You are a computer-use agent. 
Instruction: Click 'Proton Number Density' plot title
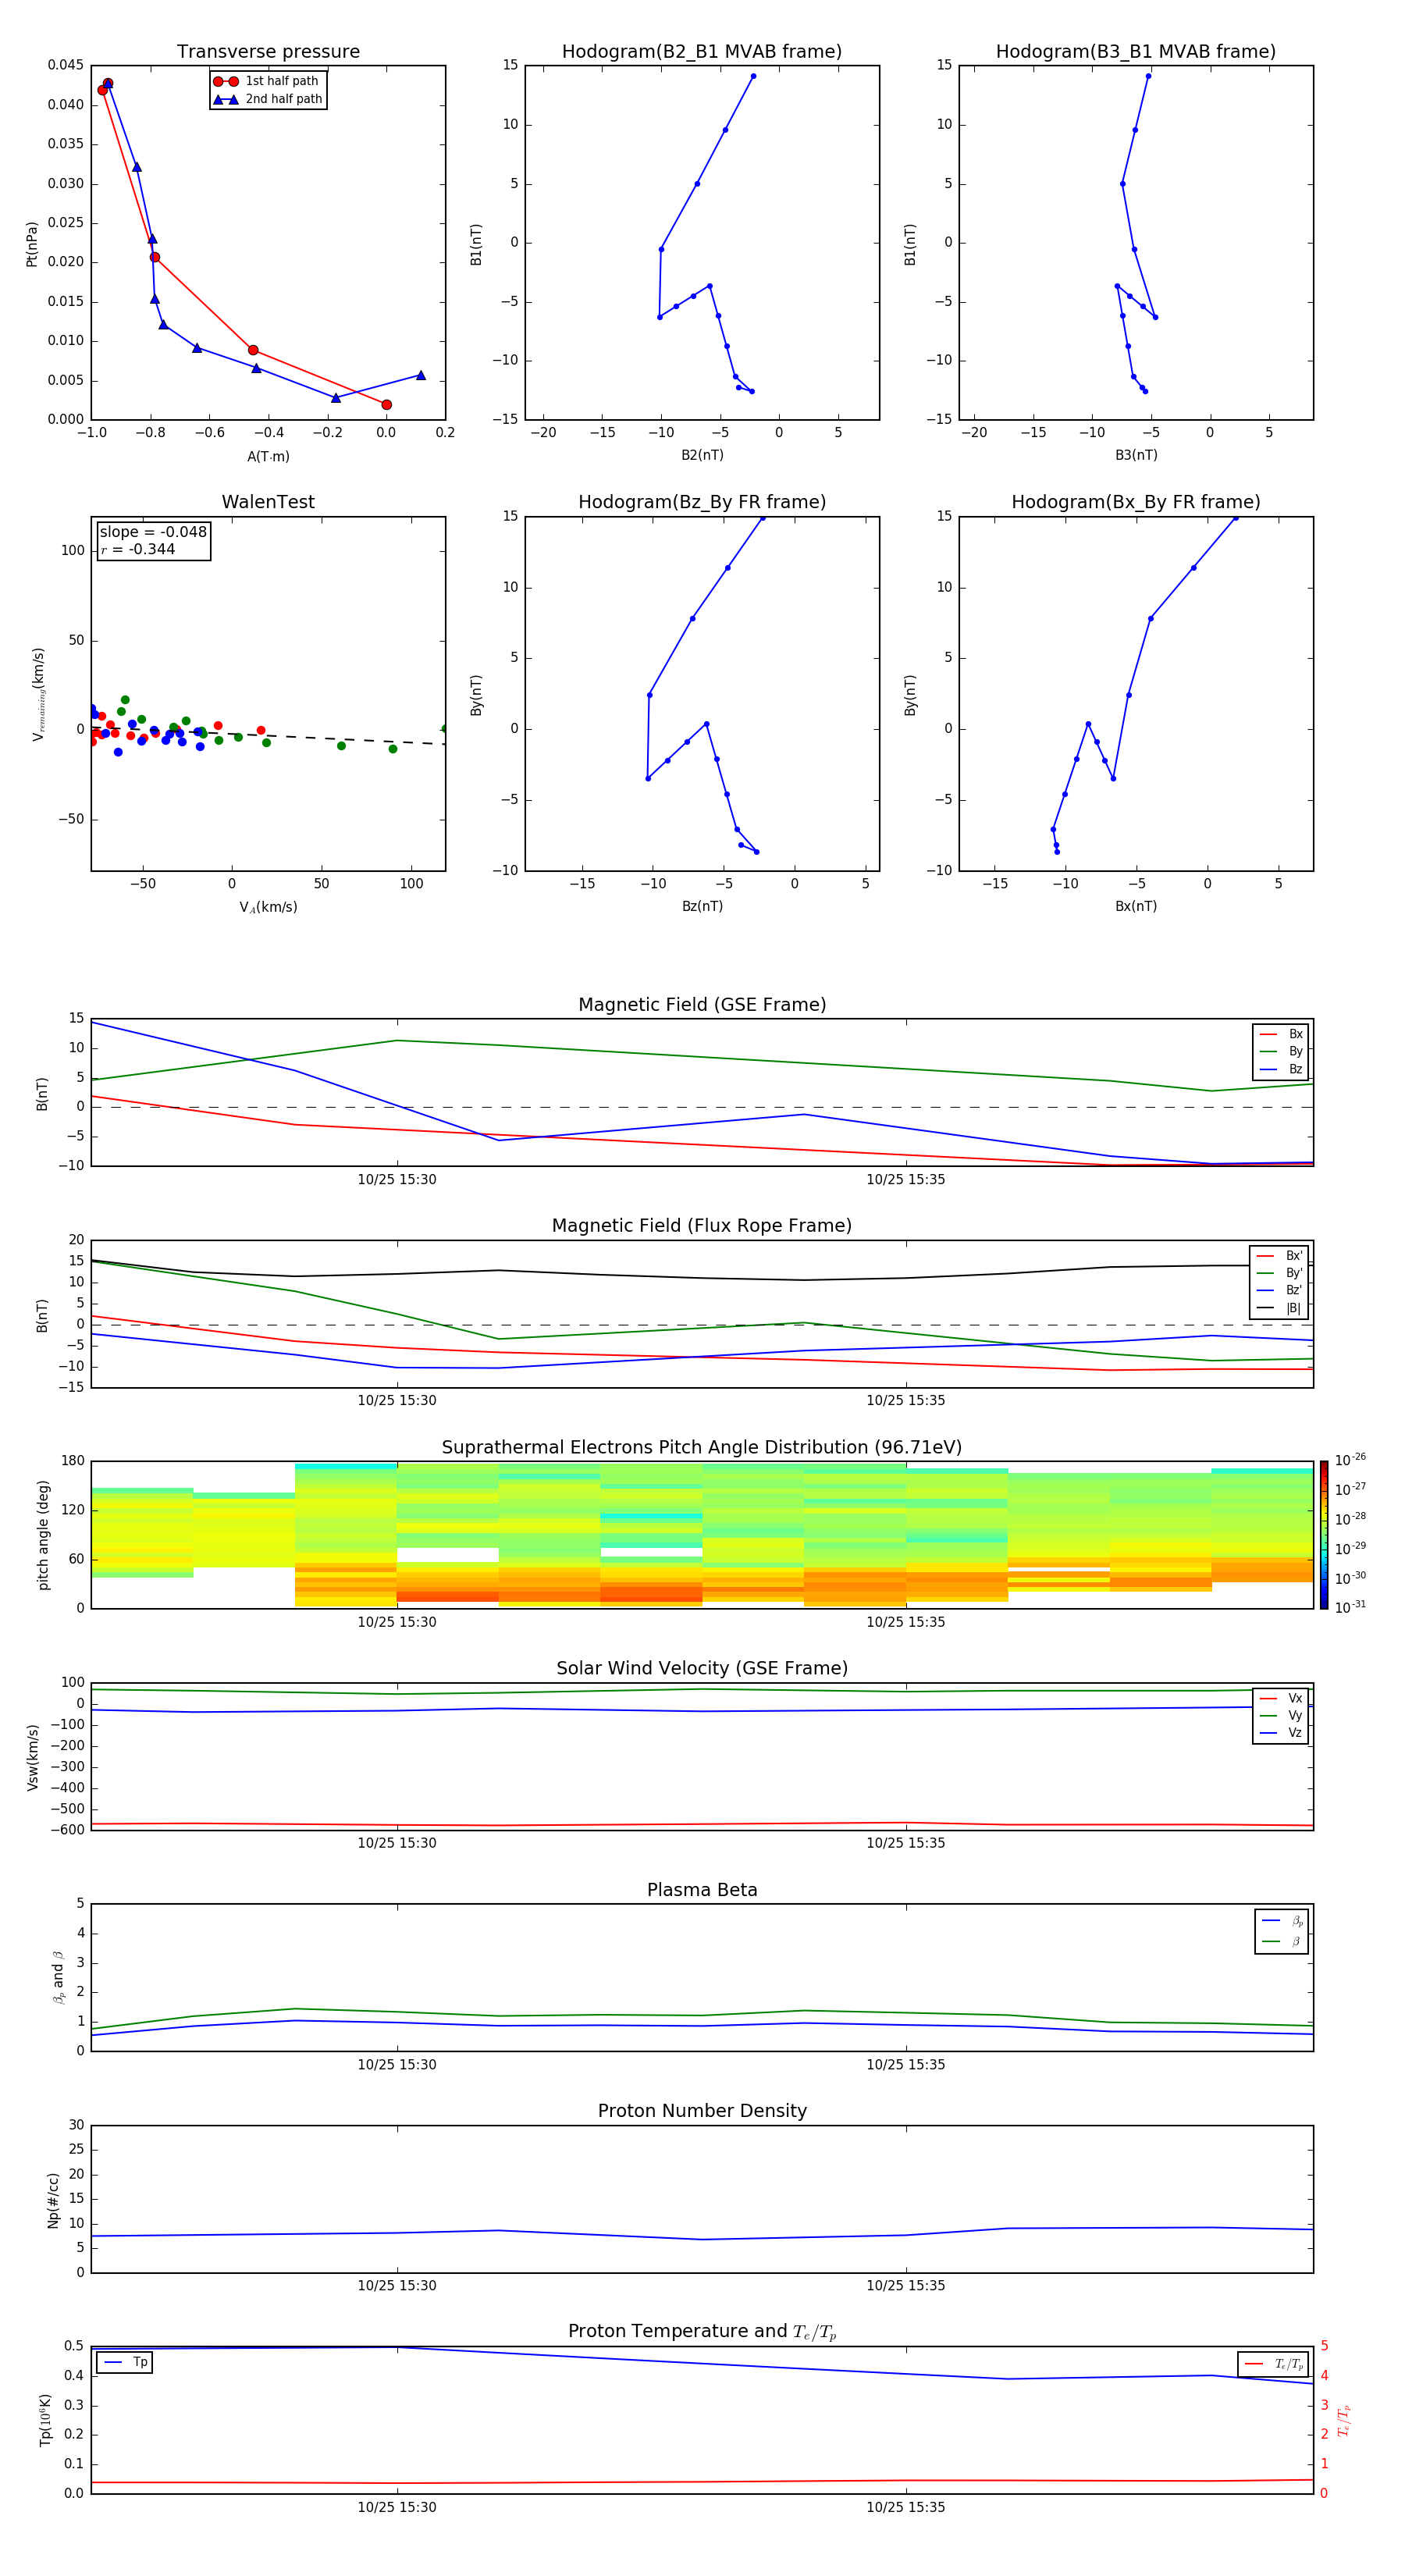pyautogui.click(x=702, y=2111)
